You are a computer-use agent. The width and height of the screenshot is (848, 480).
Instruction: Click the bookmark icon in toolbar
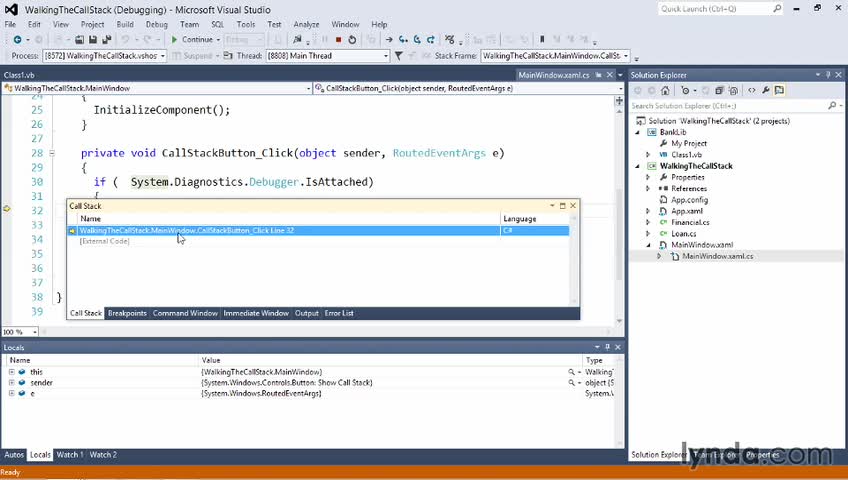(542, 39)
